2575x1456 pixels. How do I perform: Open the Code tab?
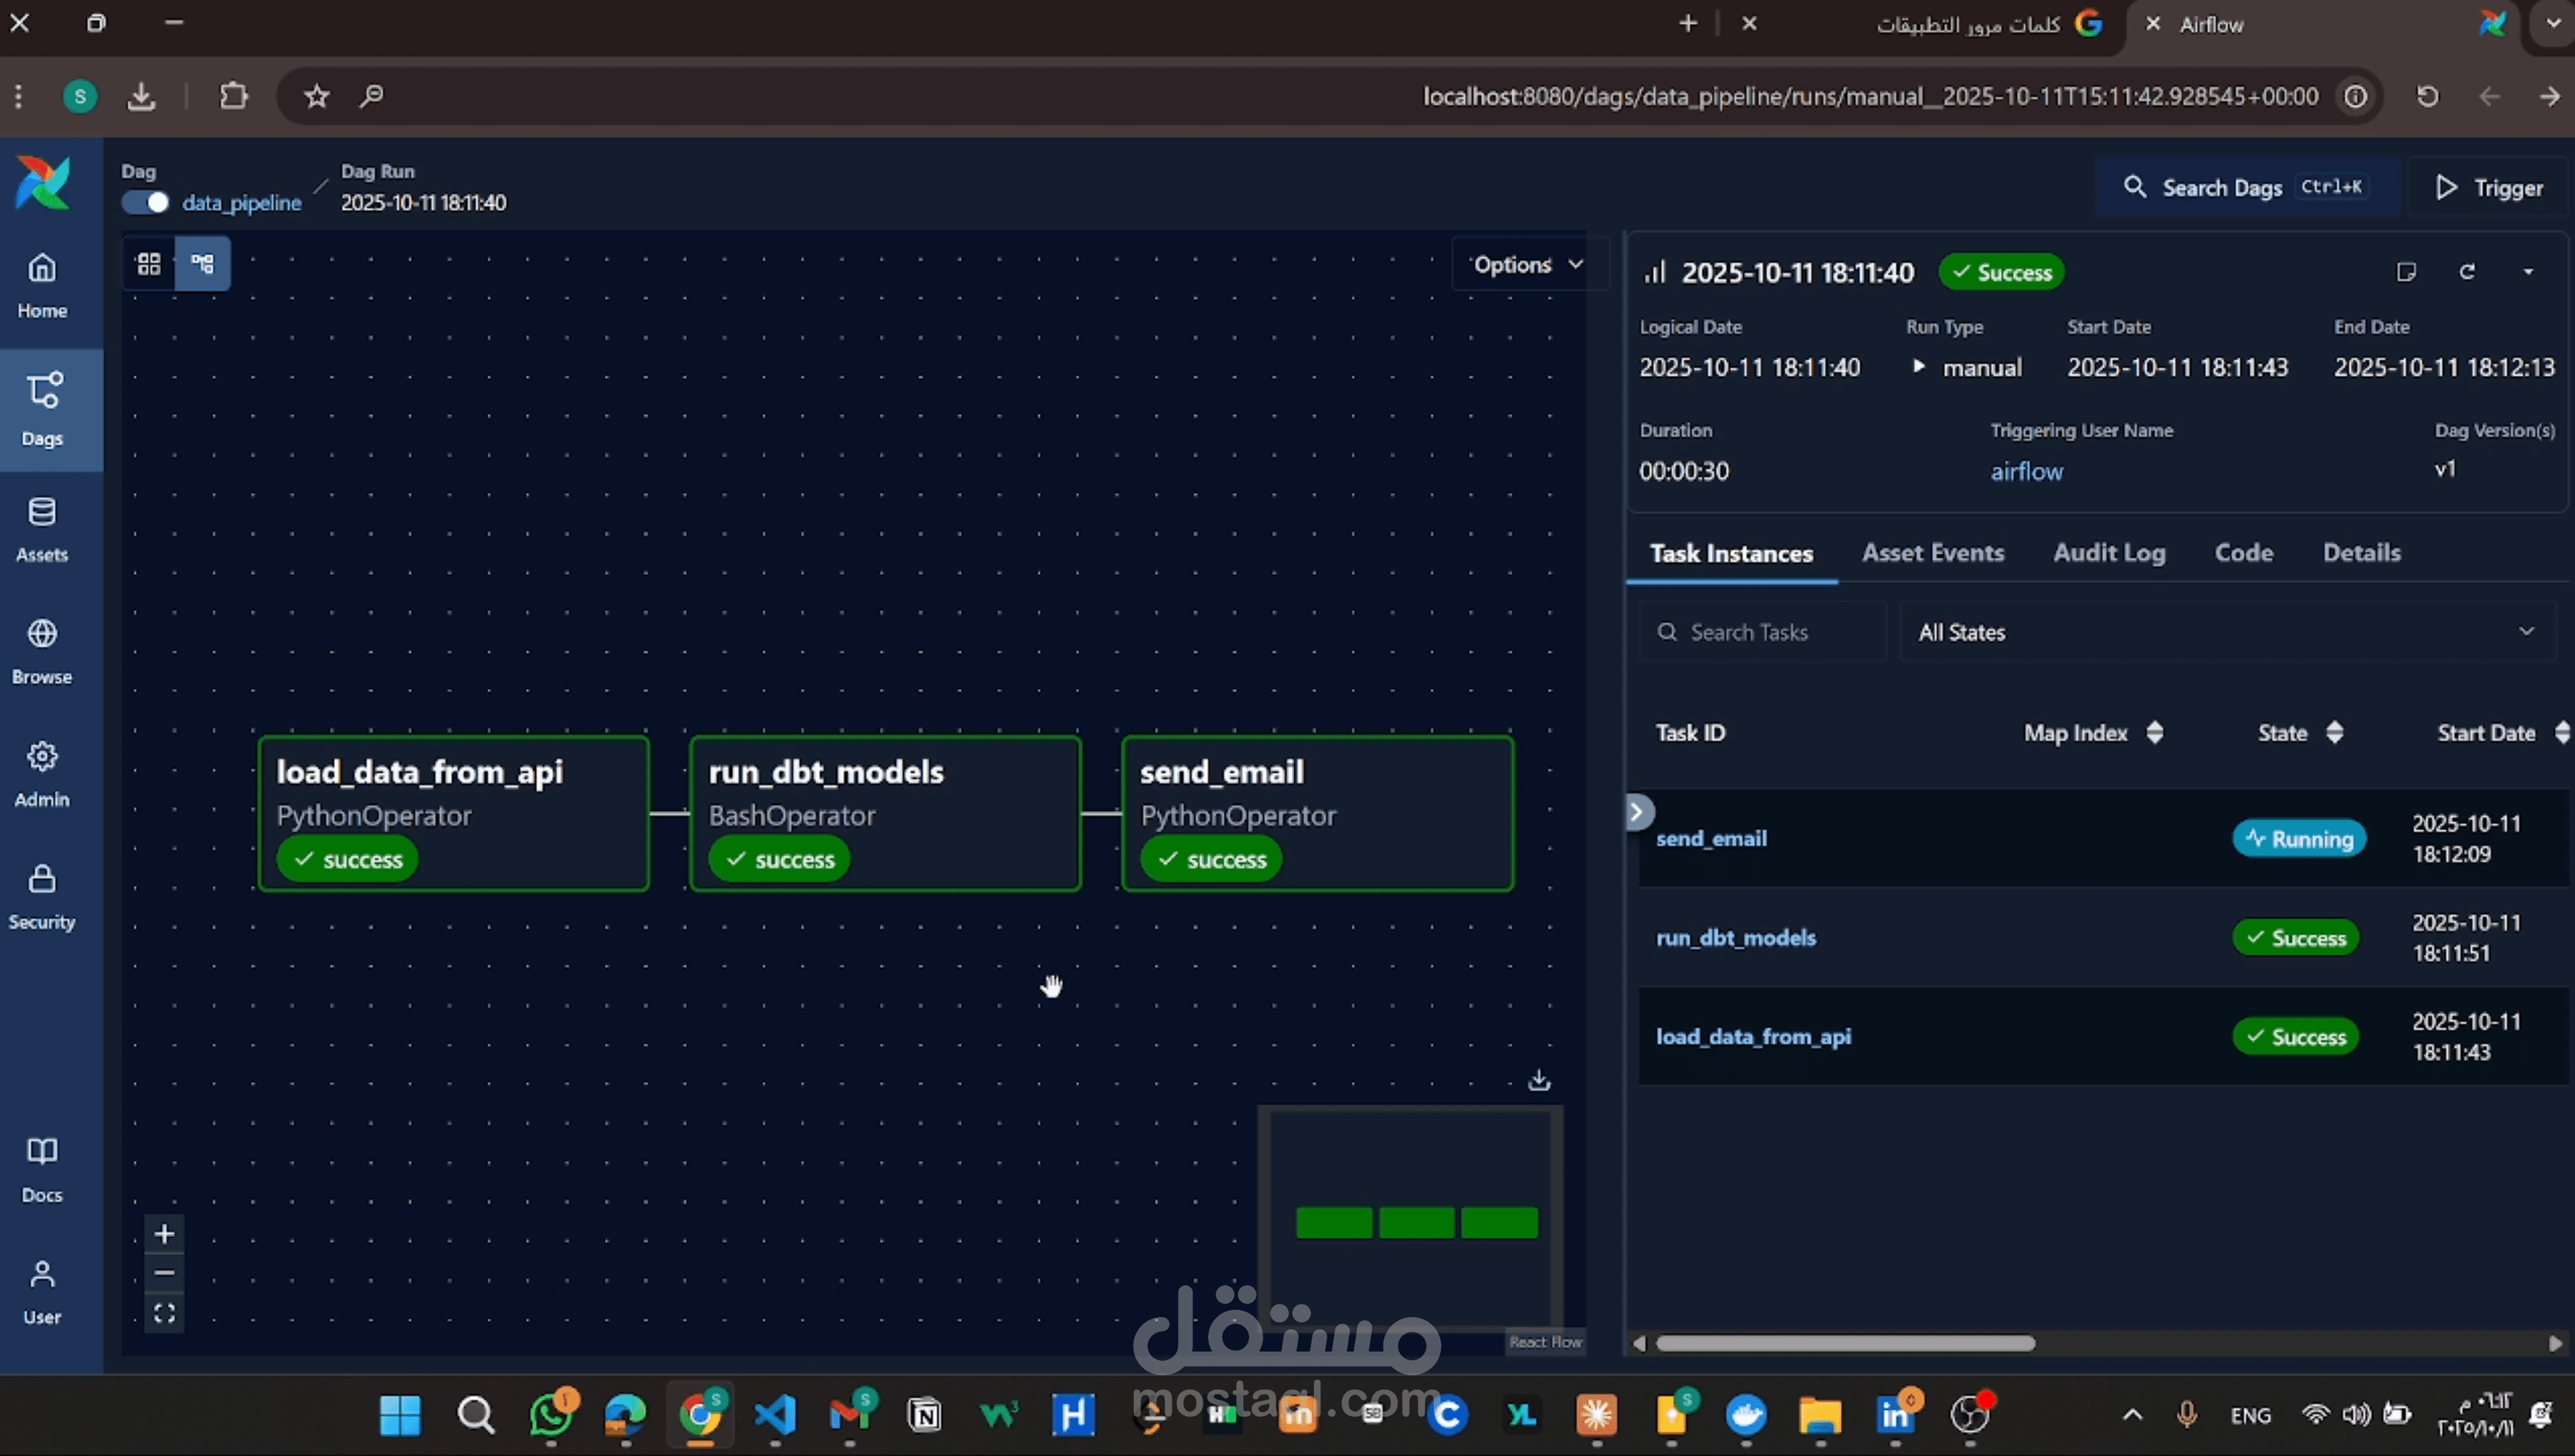(2244, 553)
